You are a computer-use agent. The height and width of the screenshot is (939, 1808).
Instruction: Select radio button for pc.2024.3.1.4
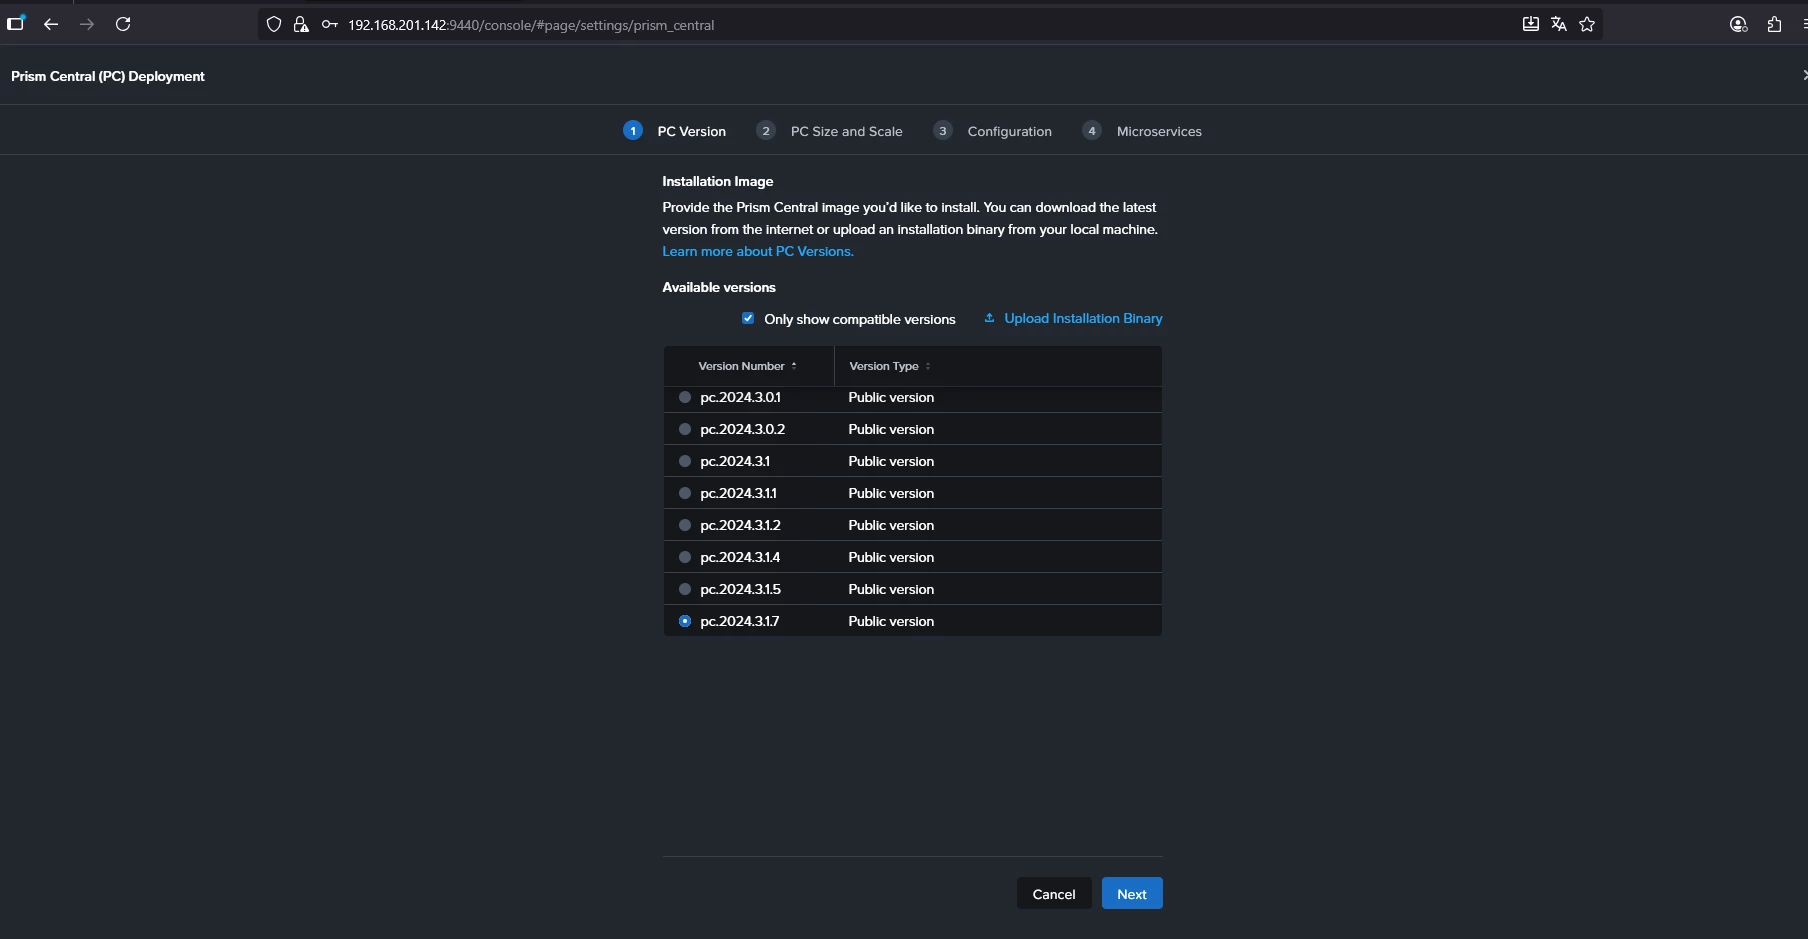click(x=685, y=557)
